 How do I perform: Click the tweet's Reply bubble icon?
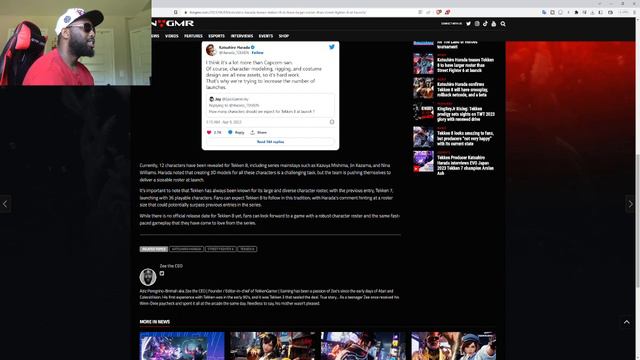[230, 132]
